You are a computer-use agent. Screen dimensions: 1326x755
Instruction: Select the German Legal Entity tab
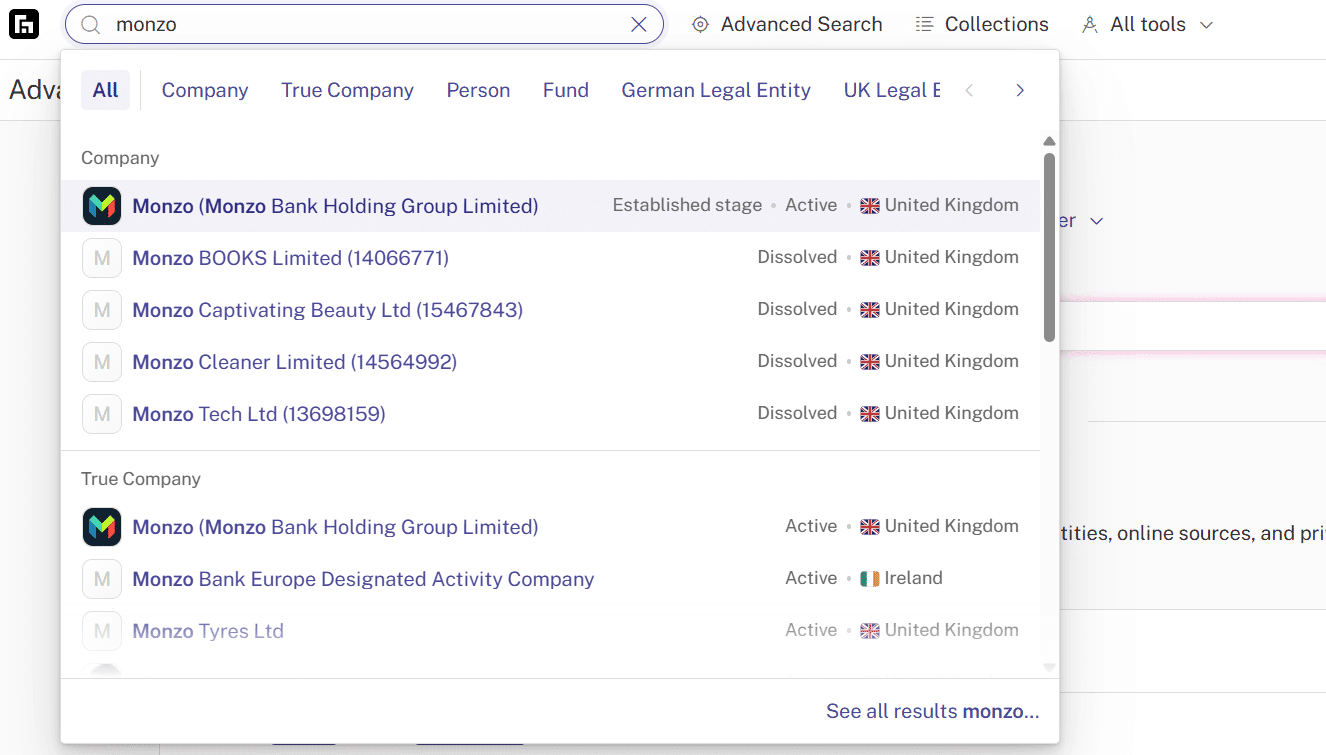pyautogui.click(x=716, y=90)
